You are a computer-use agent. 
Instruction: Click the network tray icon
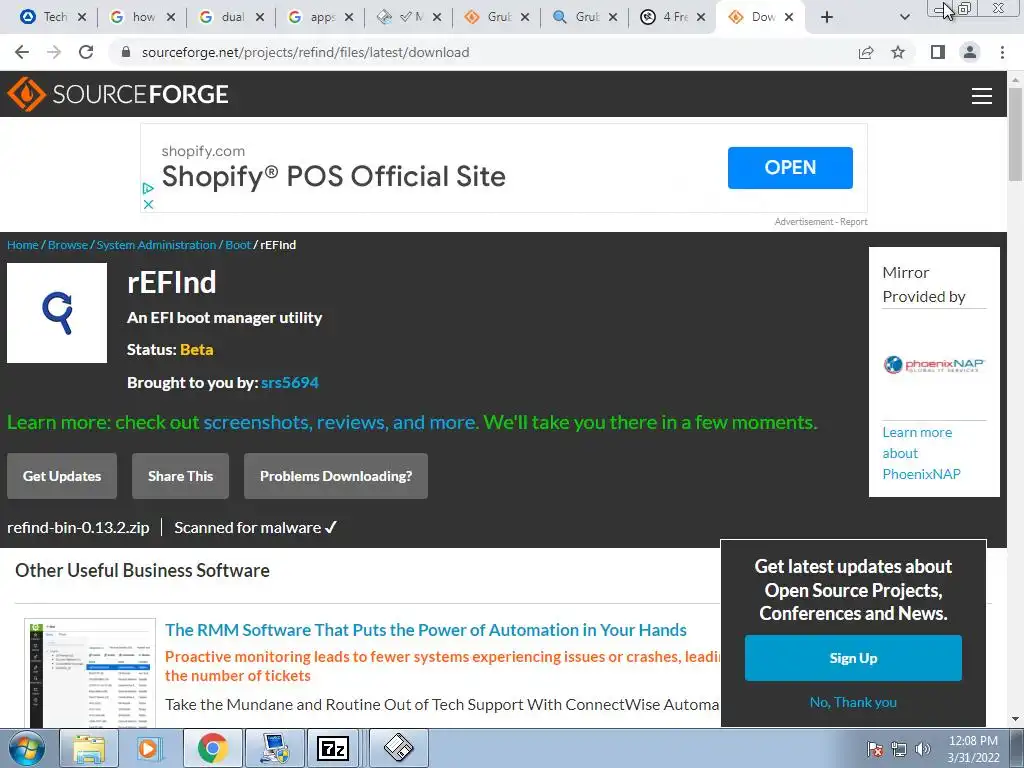[x=899, y=749]
